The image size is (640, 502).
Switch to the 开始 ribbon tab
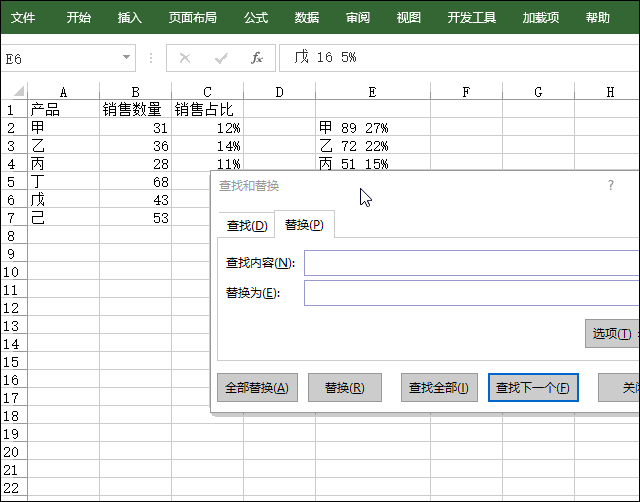(79, 18)
